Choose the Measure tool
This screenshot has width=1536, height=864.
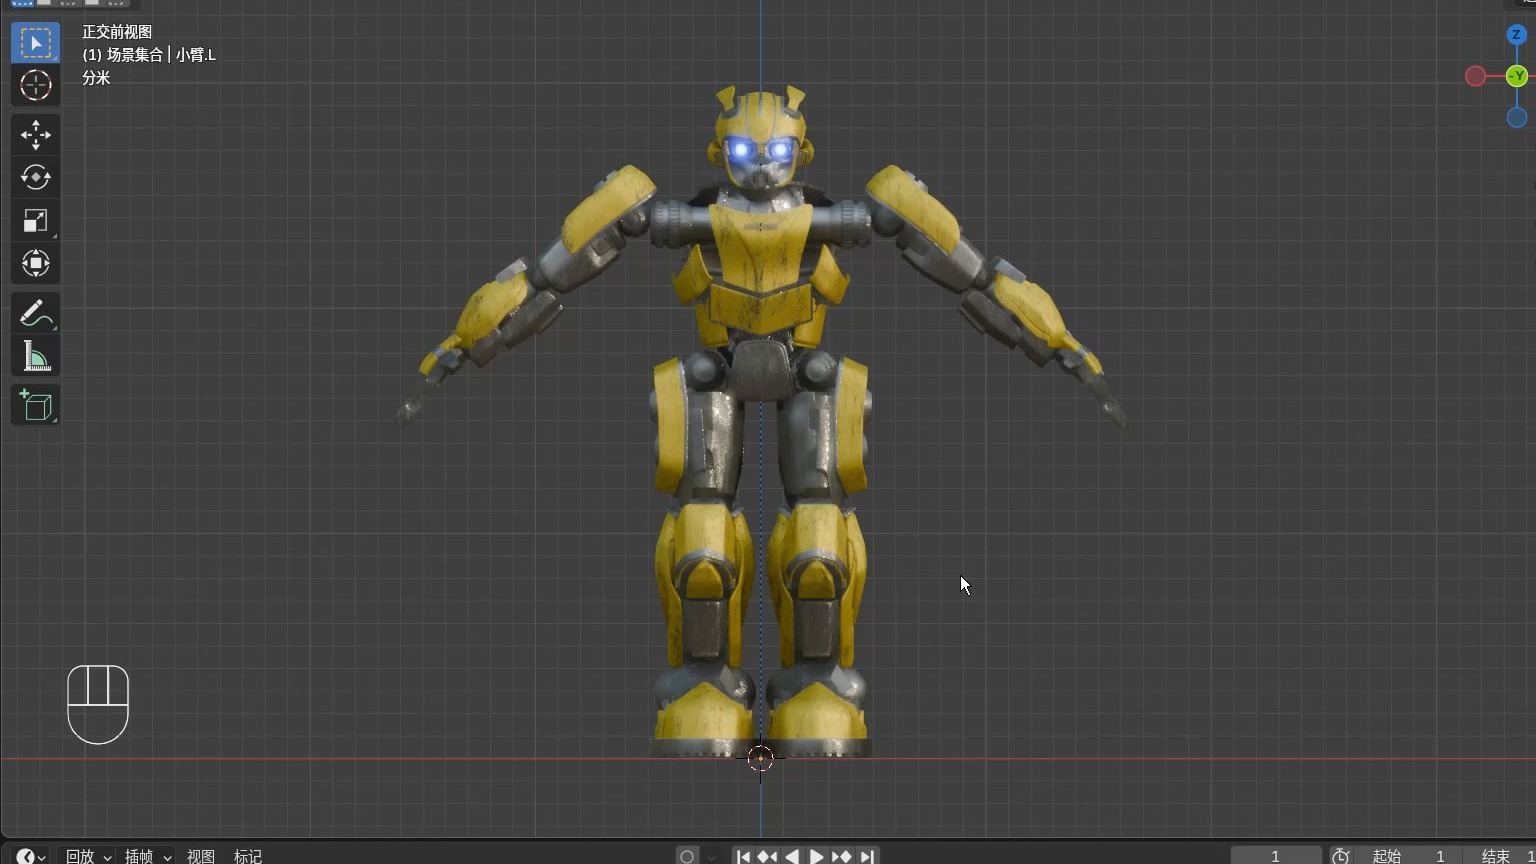point(35,356)
